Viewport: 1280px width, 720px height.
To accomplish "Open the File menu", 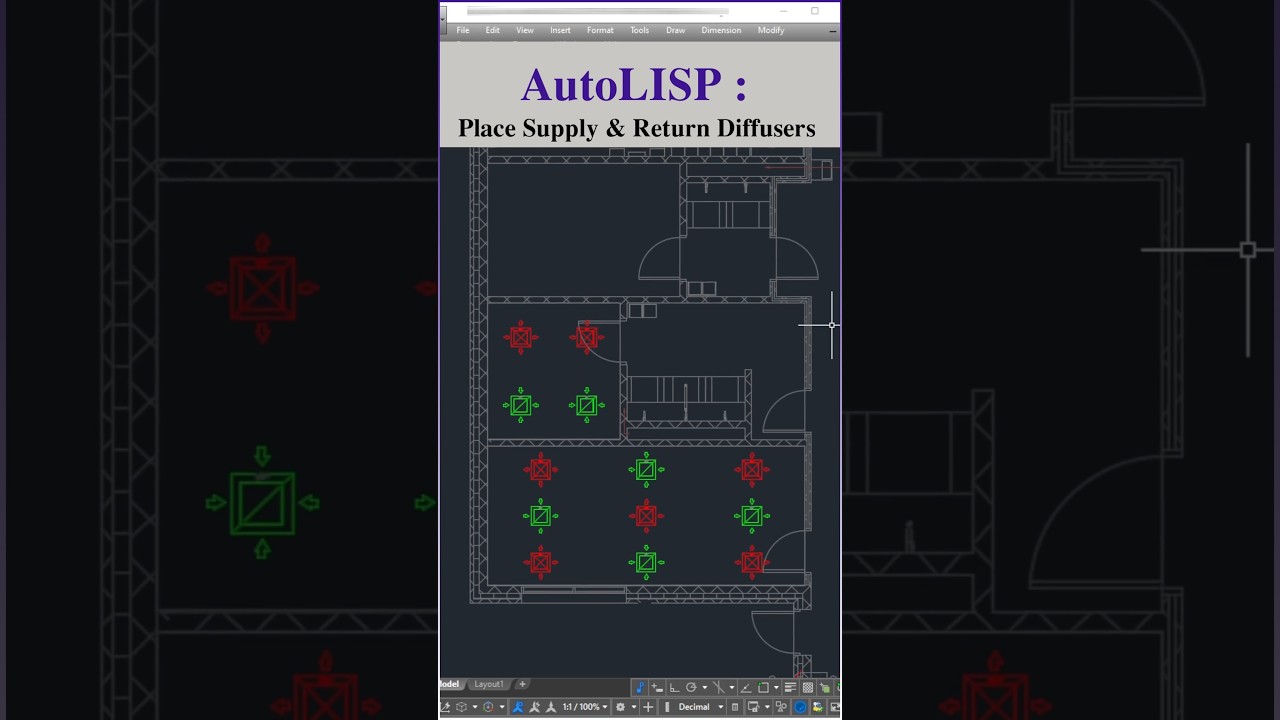I will click(x=463, y=30).
